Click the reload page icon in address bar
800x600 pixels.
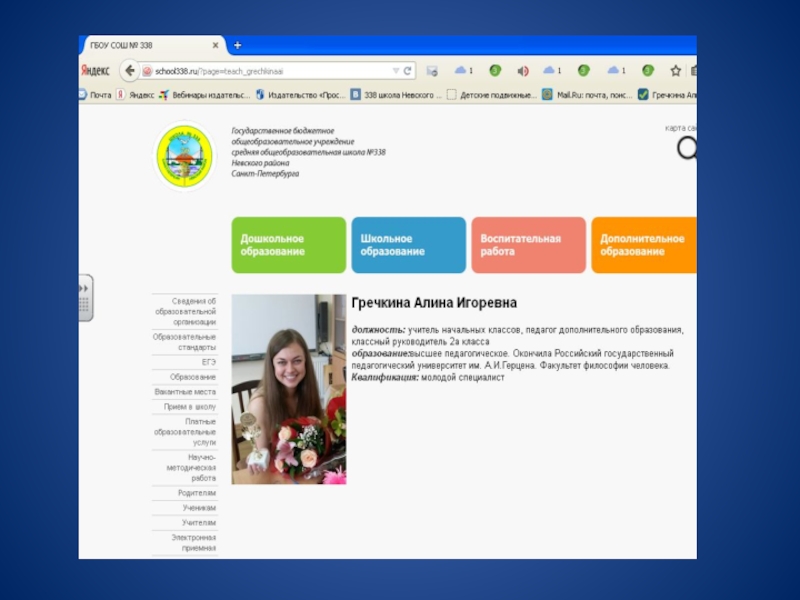(408, 71)
